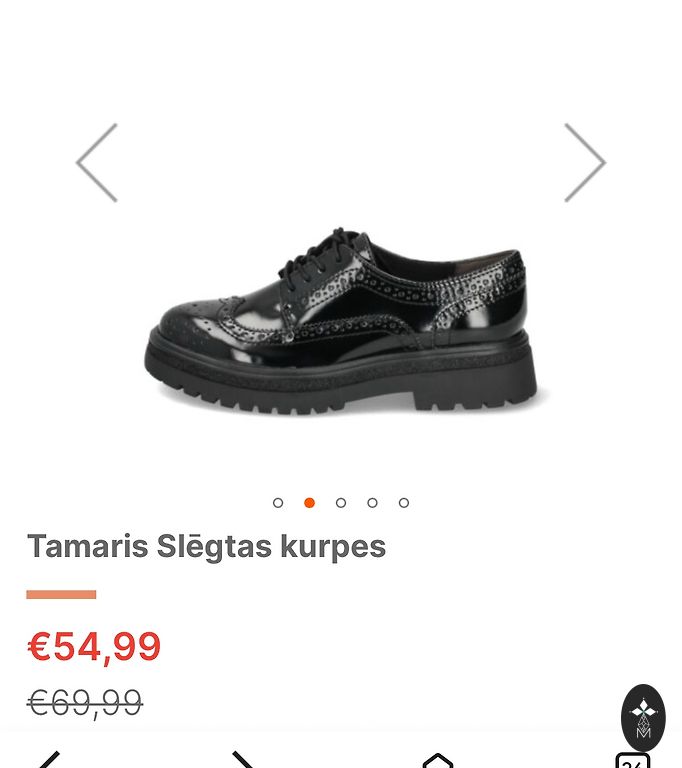Viewport: 682px width, 768px height.
Task: Tap the Tamaris Slēgtas kurpes title
Action: pos(206,547)
